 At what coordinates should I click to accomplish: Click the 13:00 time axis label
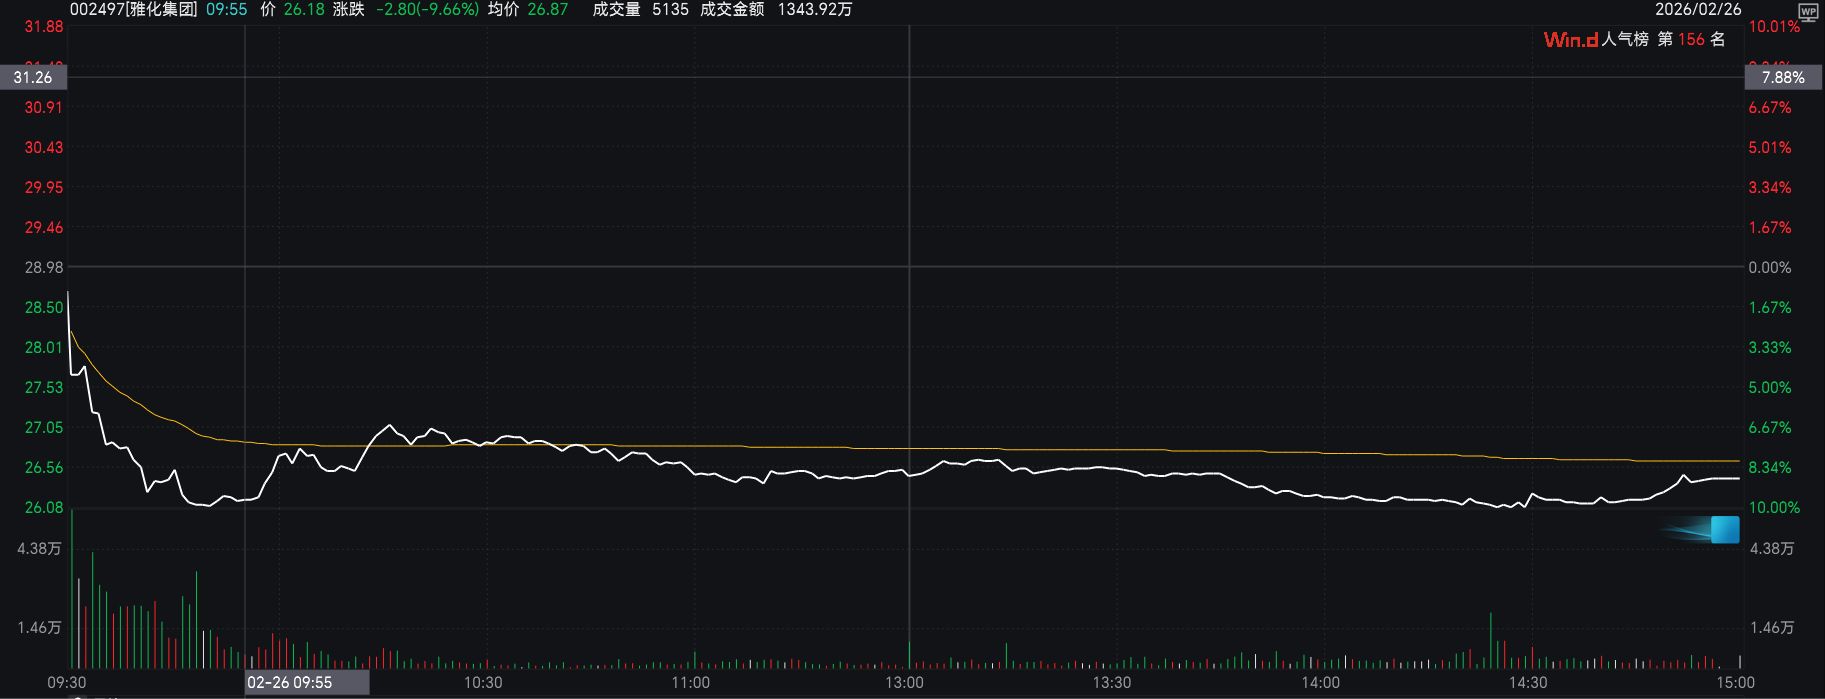pos(905,683)
